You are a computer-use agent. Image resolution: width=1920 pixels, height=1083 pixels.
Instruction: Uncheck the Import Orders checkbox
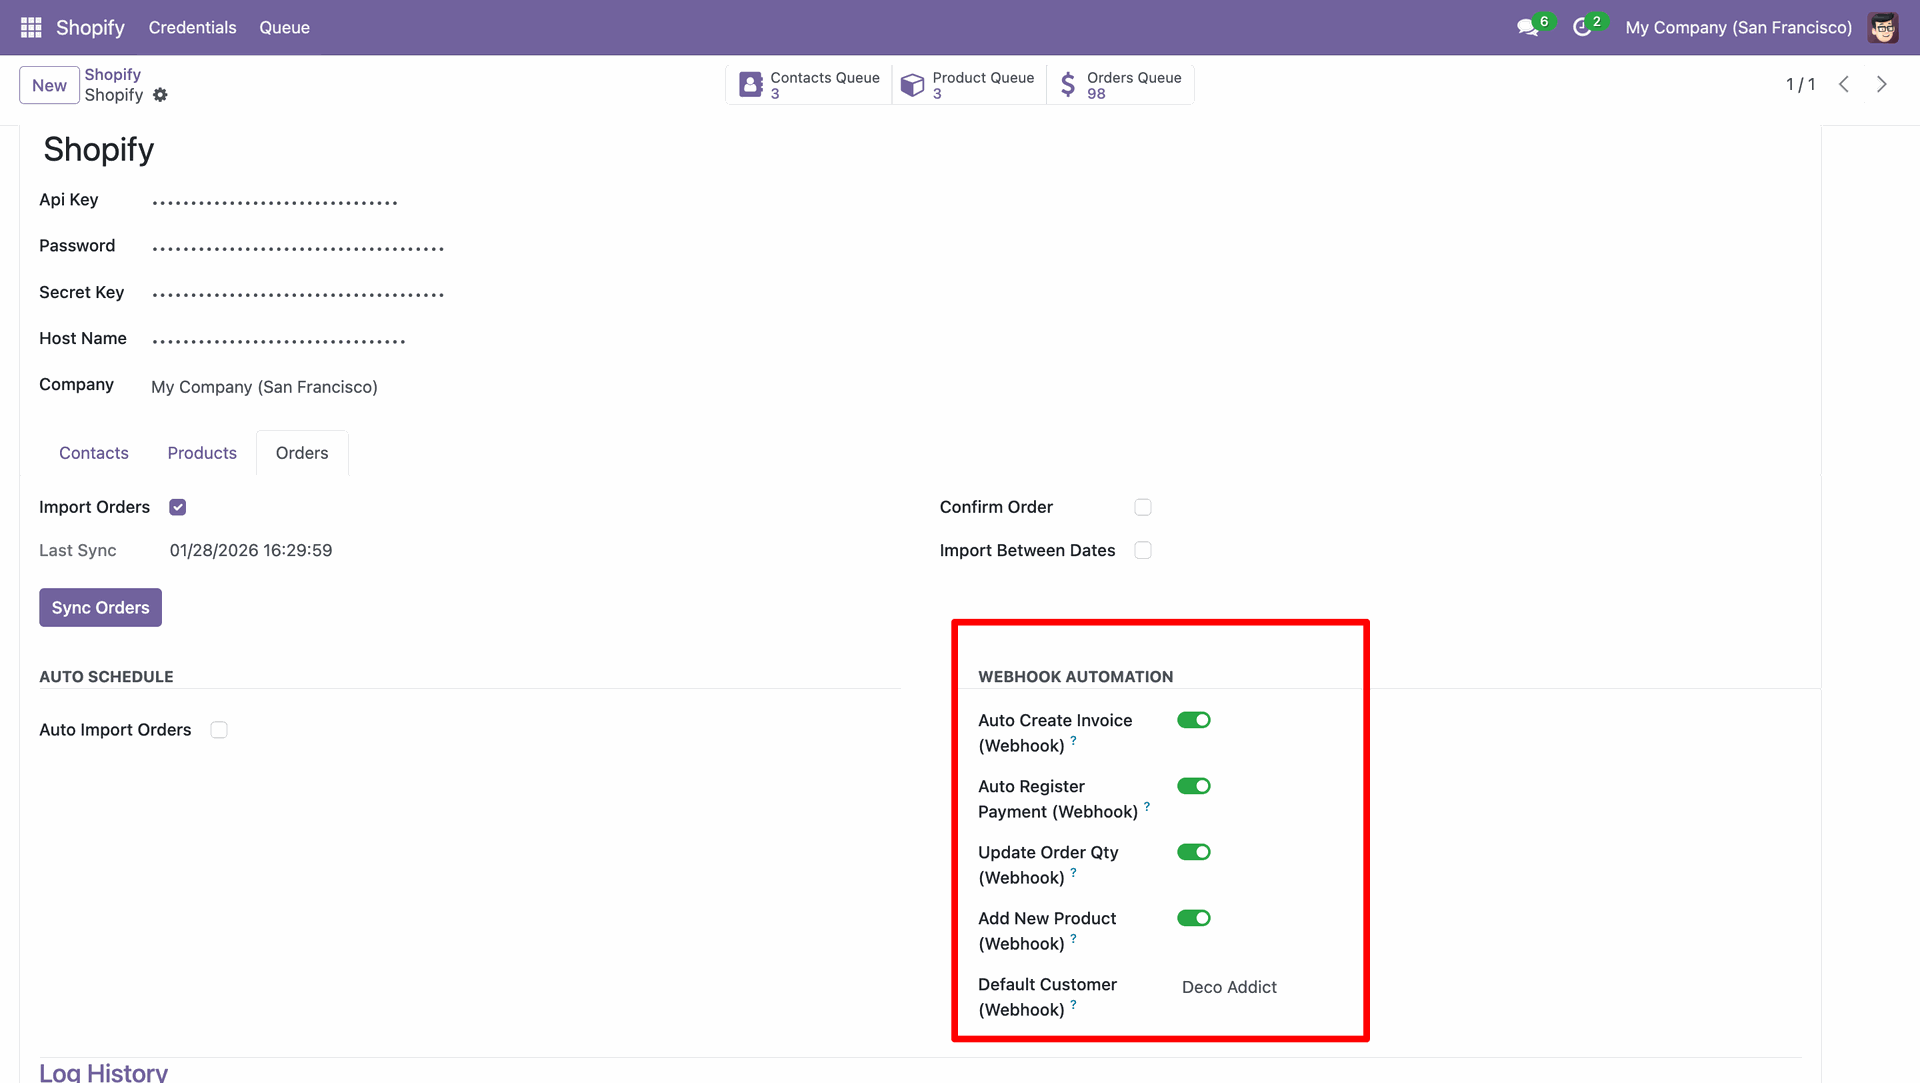(x=178, y=507)
